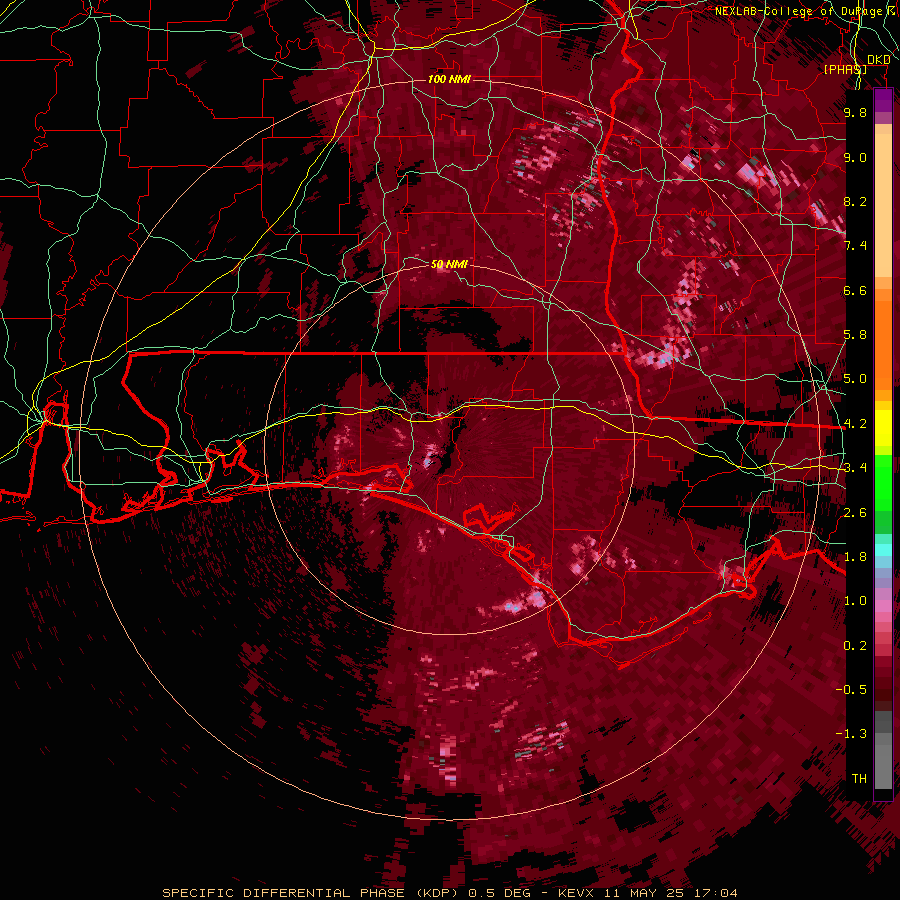Pick the cyan segment of the color bar
900x900 pixels.
pos(883,550)
